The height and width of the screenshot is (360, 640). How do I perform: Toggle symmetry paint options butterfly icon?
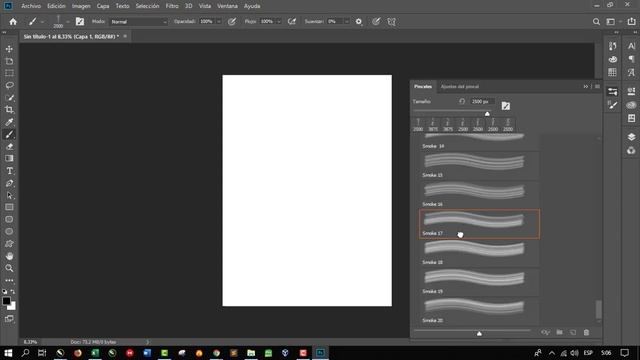[x=391, y=22]
